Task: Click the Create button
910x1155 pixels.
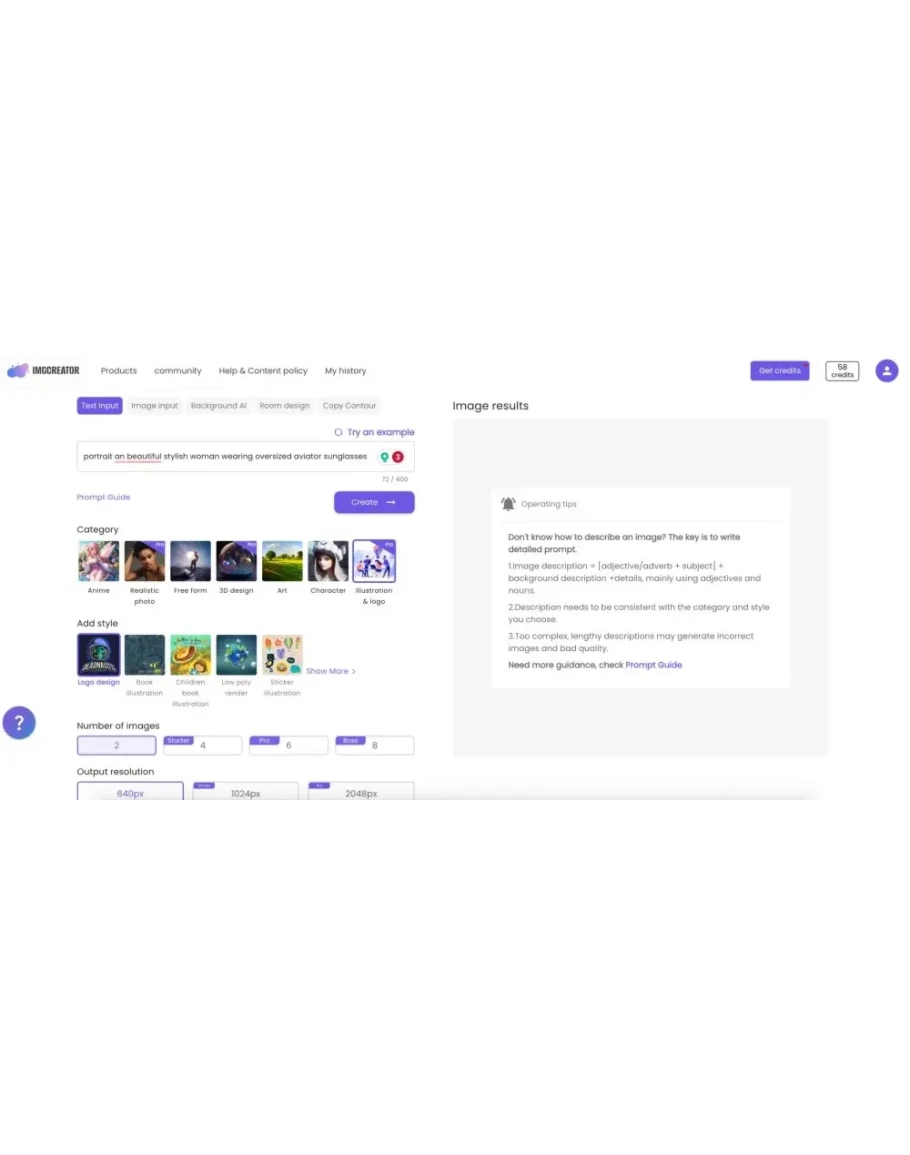Action: click(x=374, y=502)
